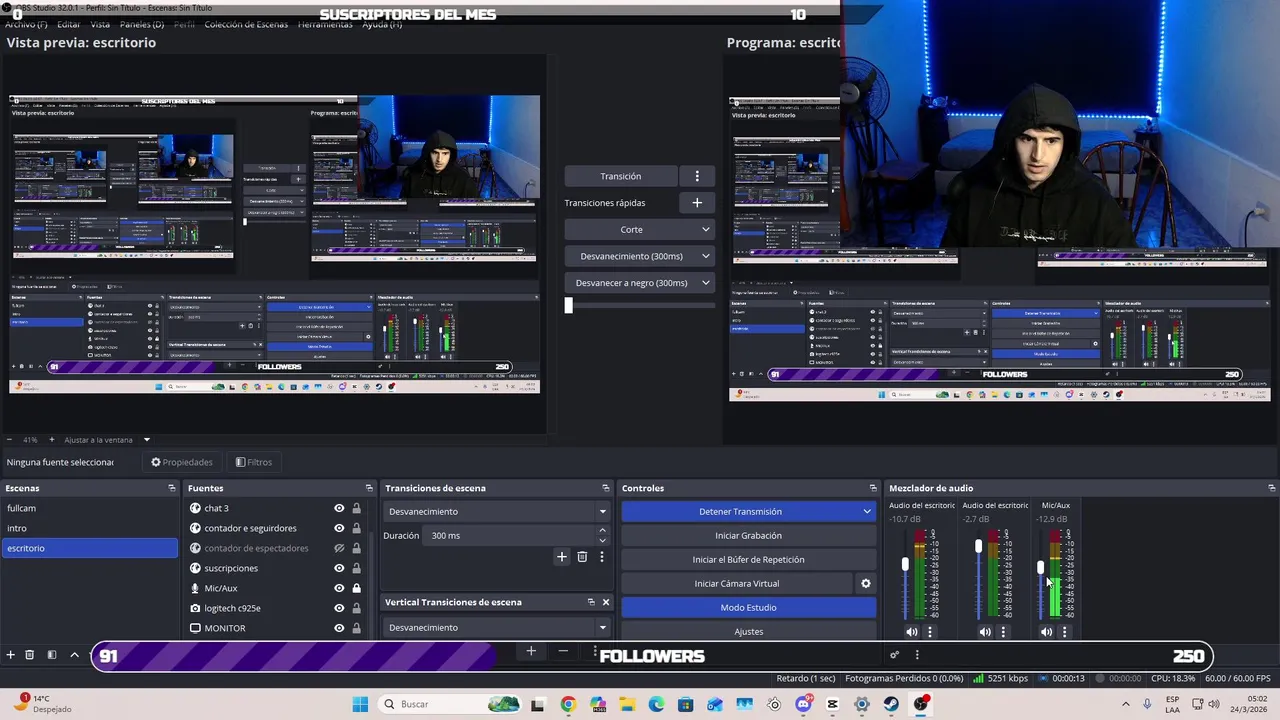Screen dimensions: 1280x720
Task: Open Discord from the taskbar
Action: (803, 704)
